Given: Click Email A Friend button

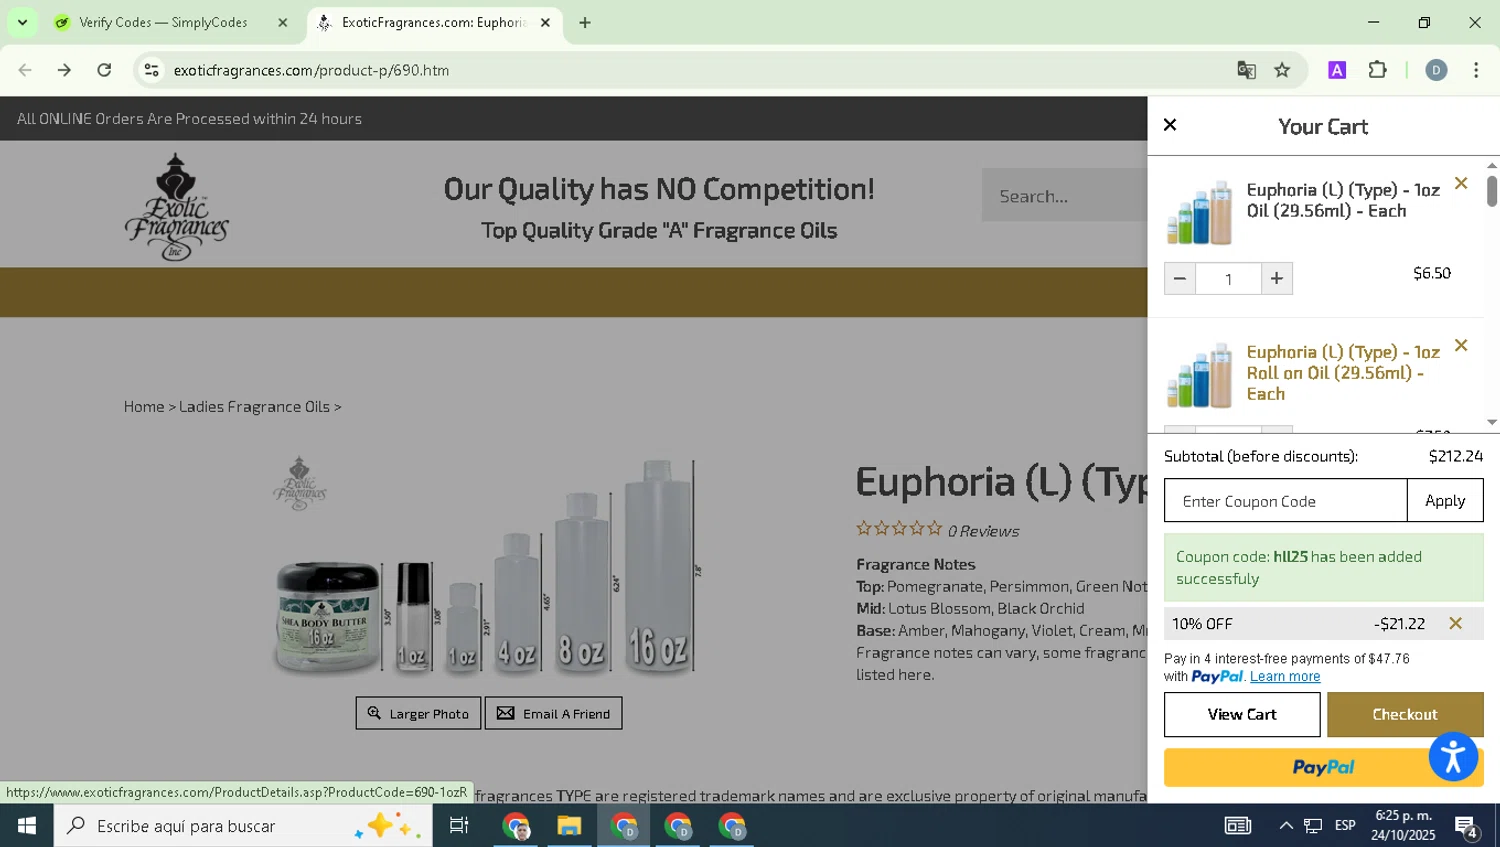Looking at the screenshot, I should [553, 713].
